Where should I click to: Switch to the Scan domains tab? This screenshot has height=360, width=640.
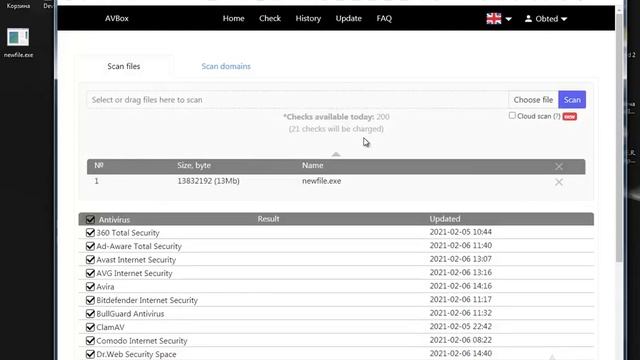[x=226, y=66]
